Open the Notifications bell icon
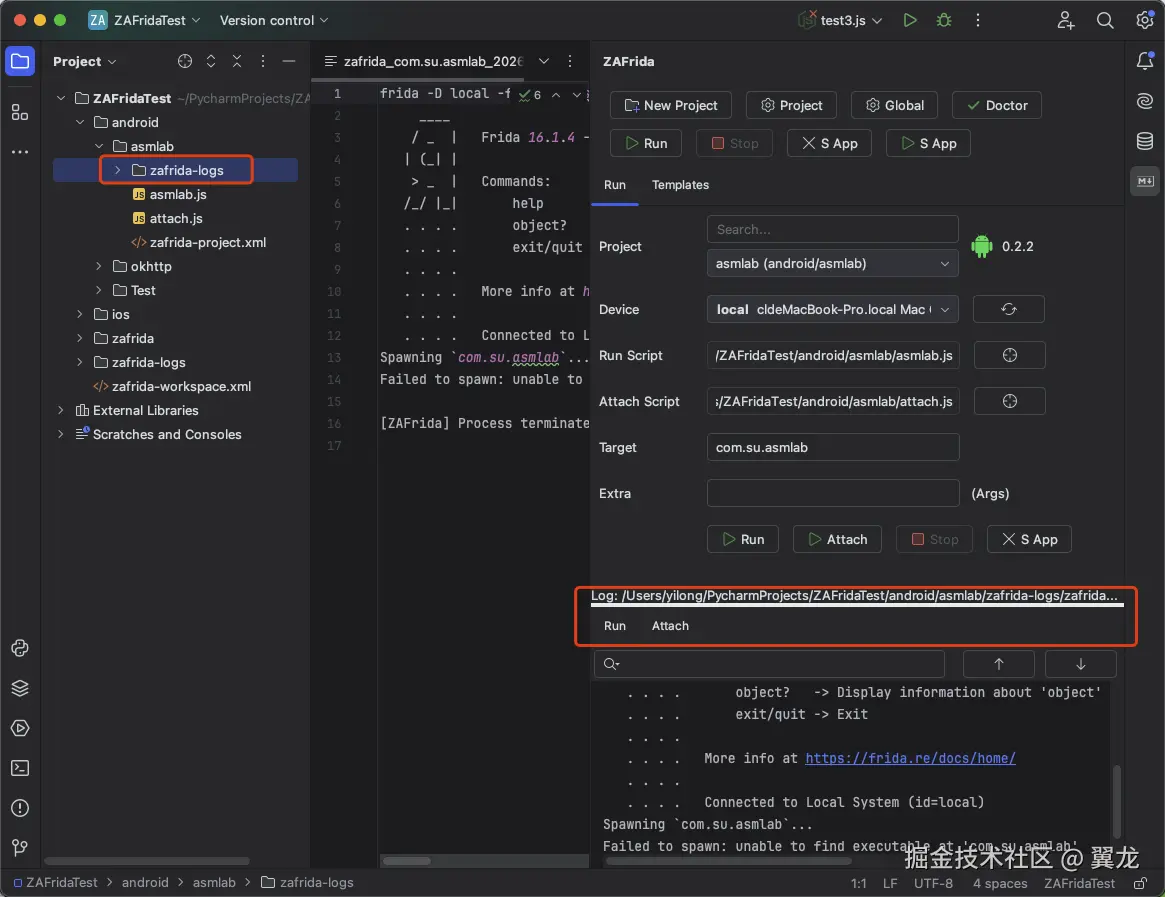The image size is (1165, 897). point(1145,62)
